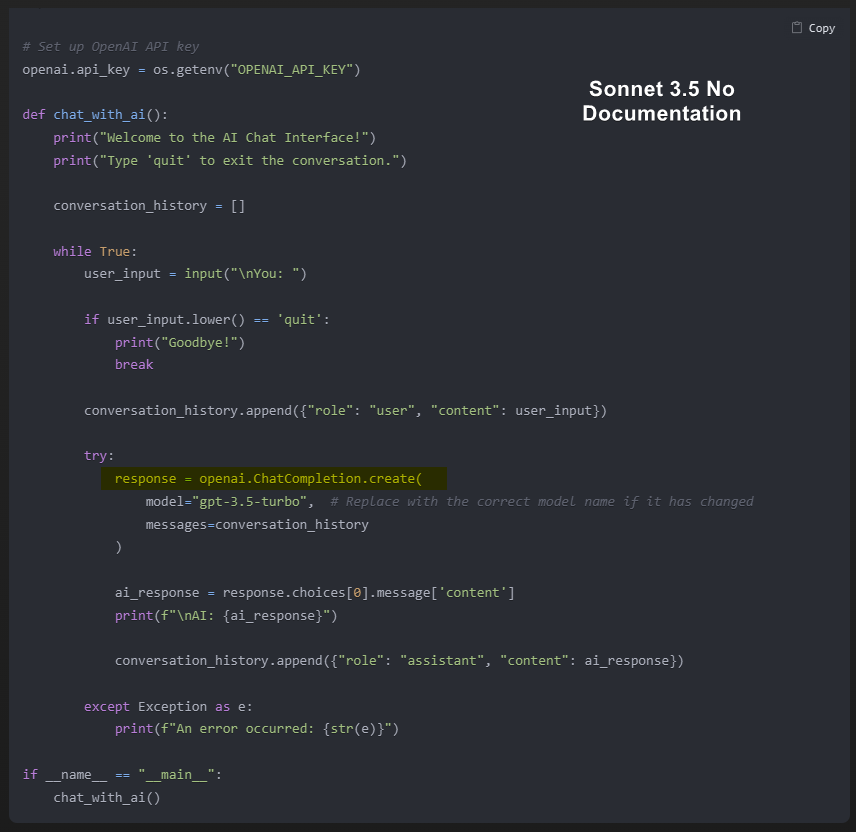The height and width of the screenshot is (832, 856).
Task: Click the "Sonnet 3.5 No Documentation" heading
Action: point(661,100)
